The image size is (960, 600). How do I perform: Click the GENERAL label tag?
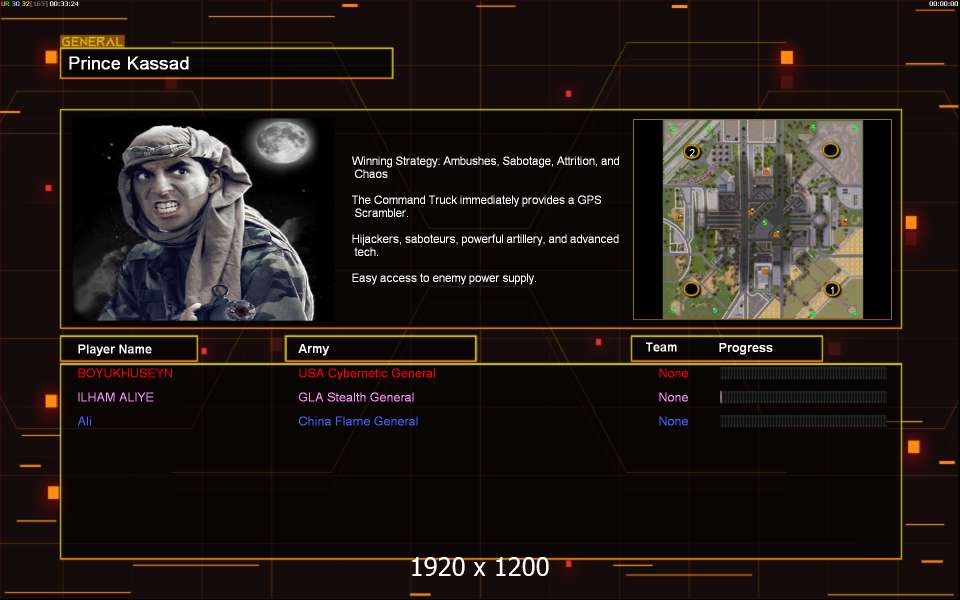[x=92, y=42]
